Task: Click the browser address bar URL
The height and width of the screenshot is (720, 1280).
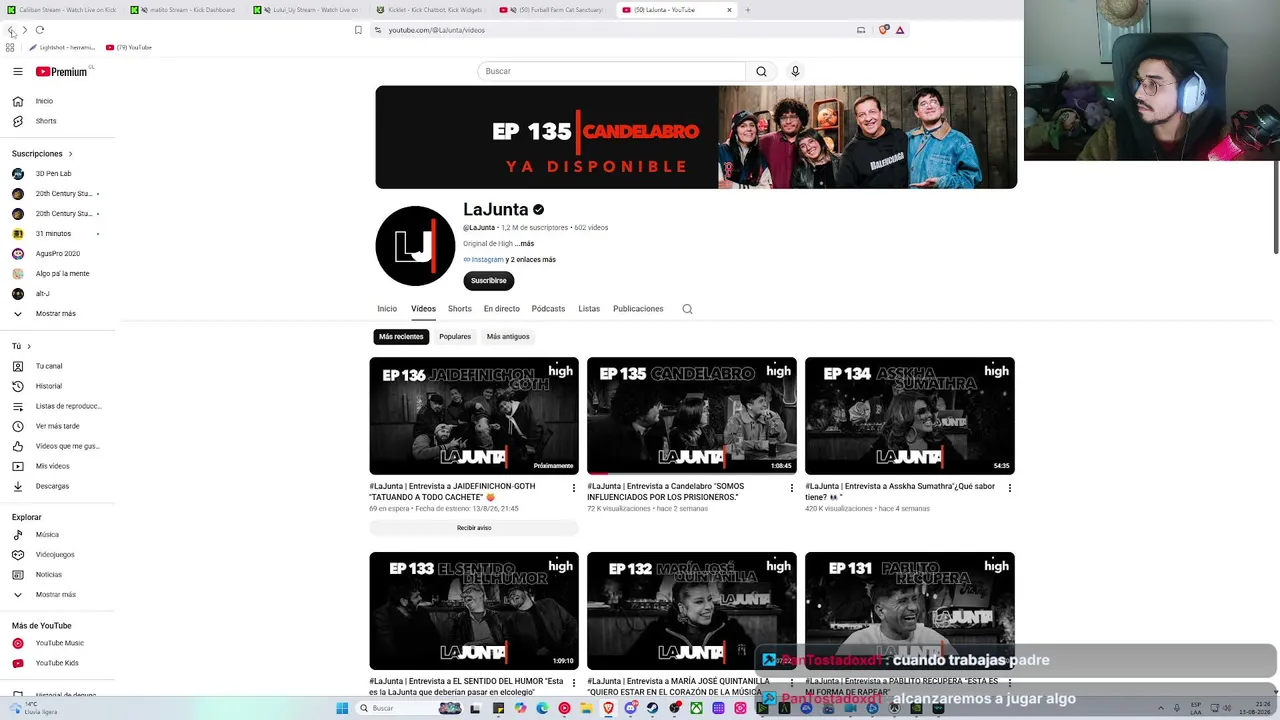Action: tap(436, 30)
